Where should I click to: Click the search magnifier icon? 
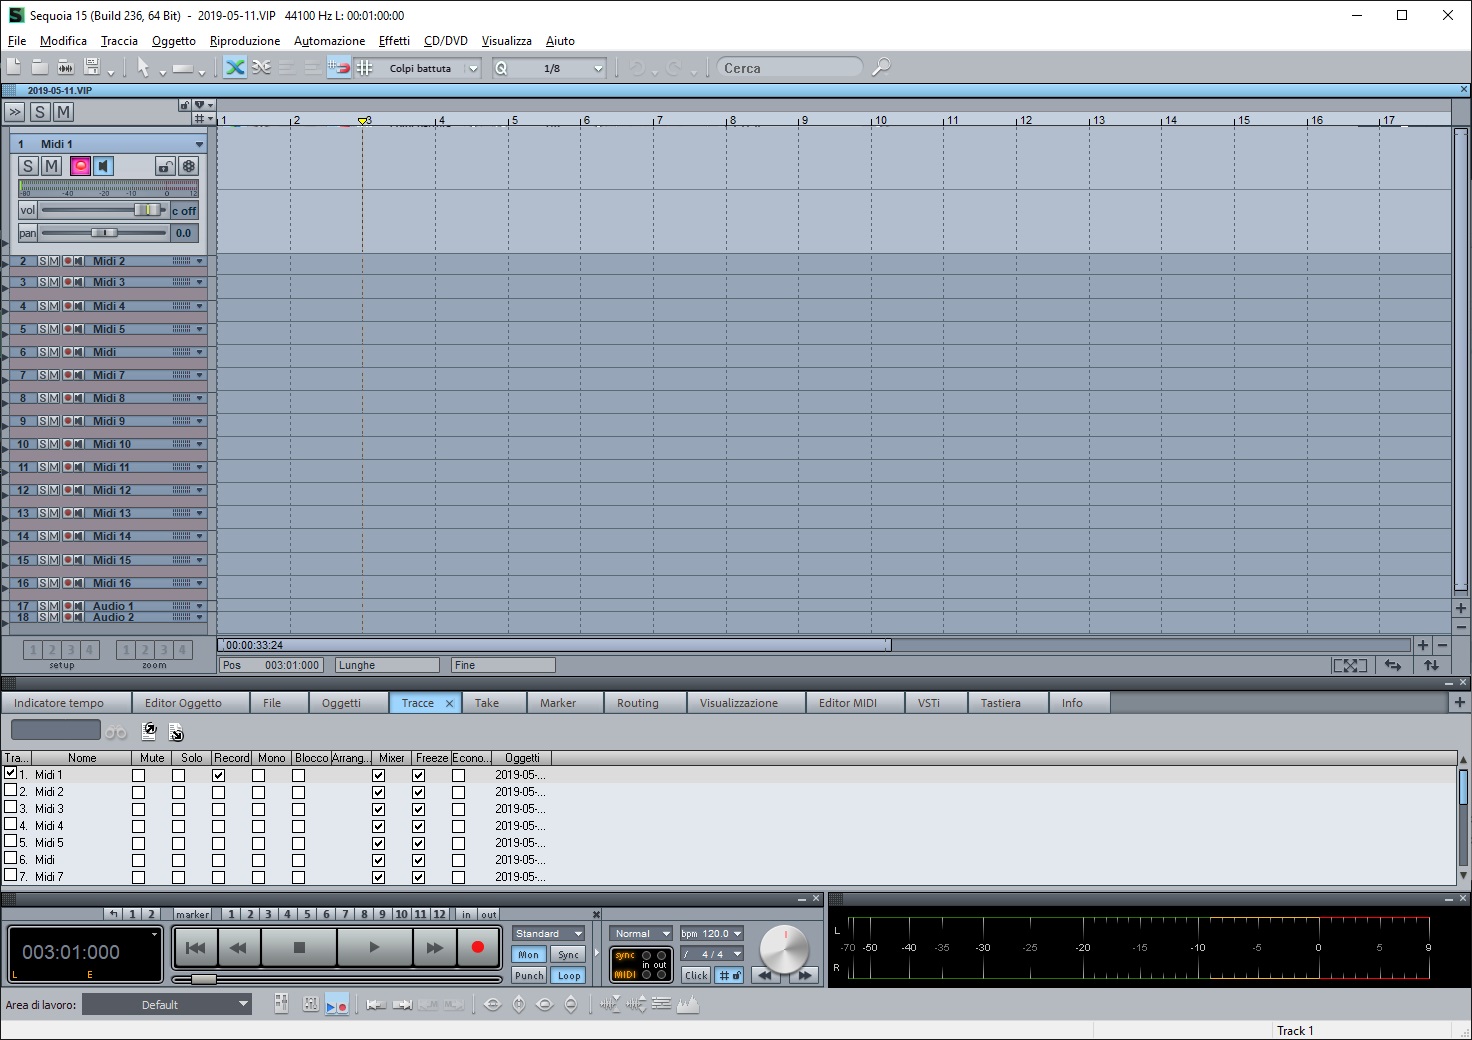(881, 68)
